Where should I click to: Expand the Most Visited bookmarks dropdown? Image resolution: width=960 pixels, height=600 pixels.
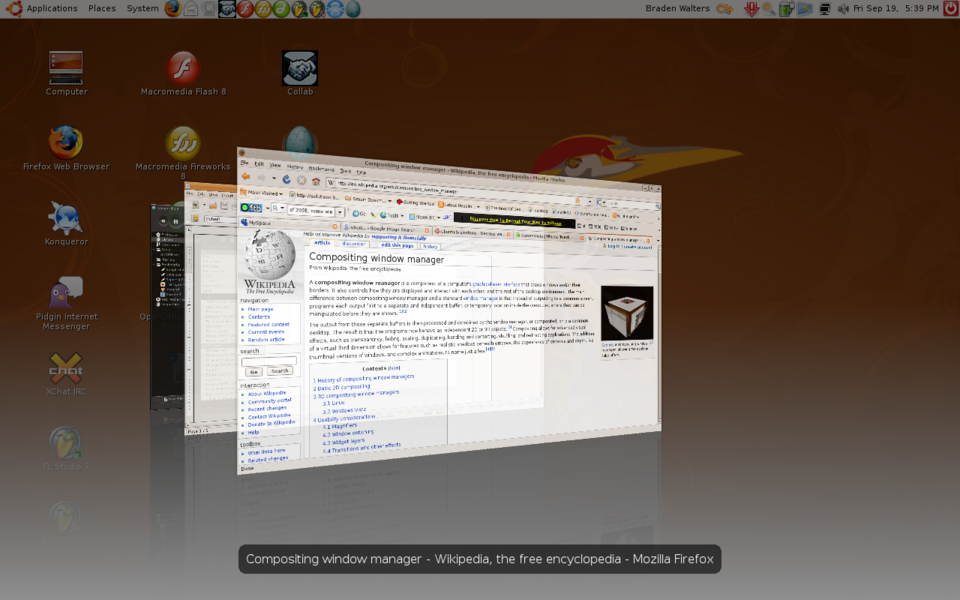pos(263,193)
